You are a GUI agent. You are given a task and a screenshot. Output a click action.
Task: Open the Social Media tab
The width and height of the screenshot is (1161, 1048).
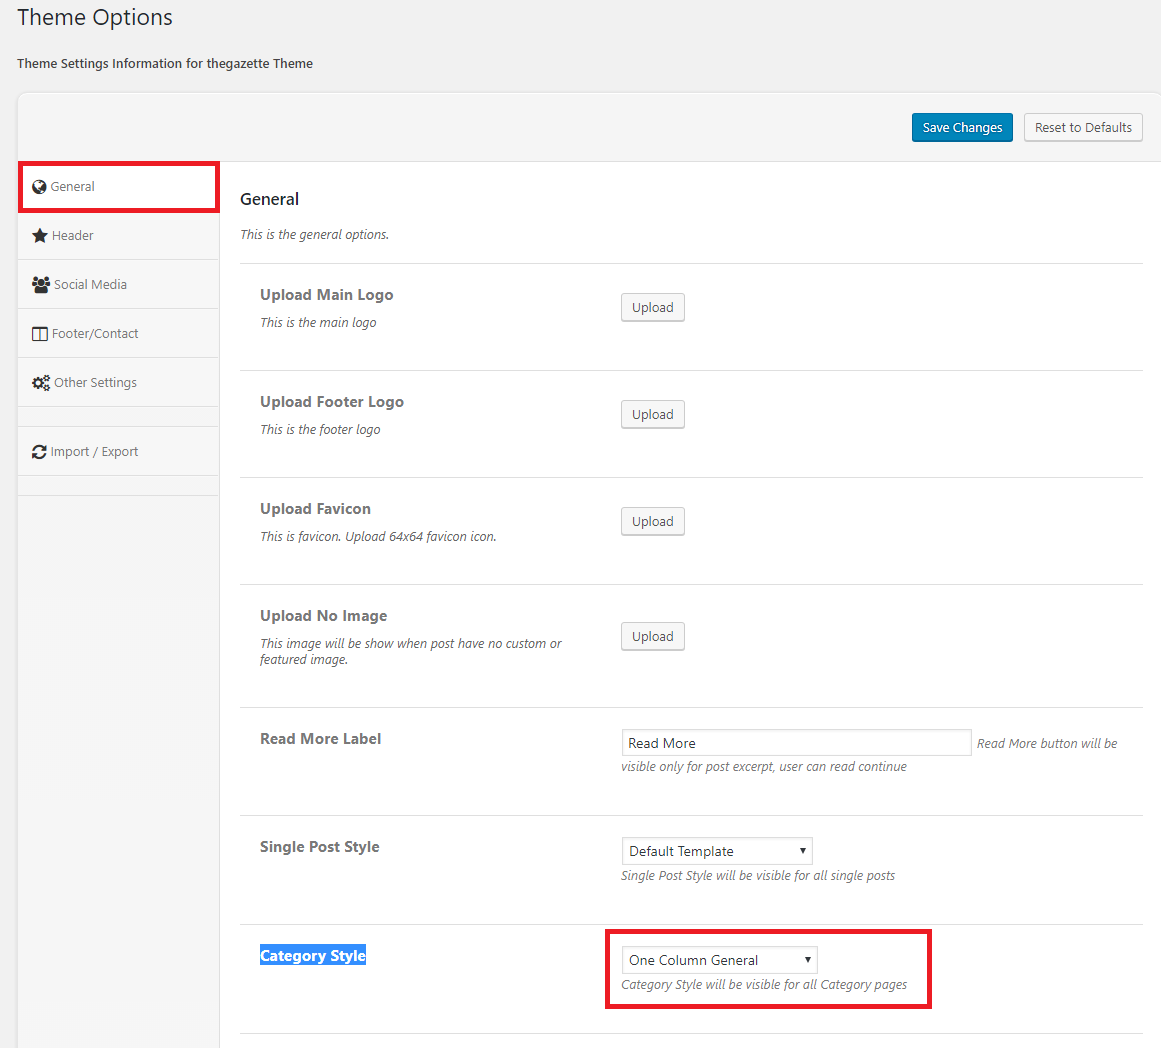(90, 285)
